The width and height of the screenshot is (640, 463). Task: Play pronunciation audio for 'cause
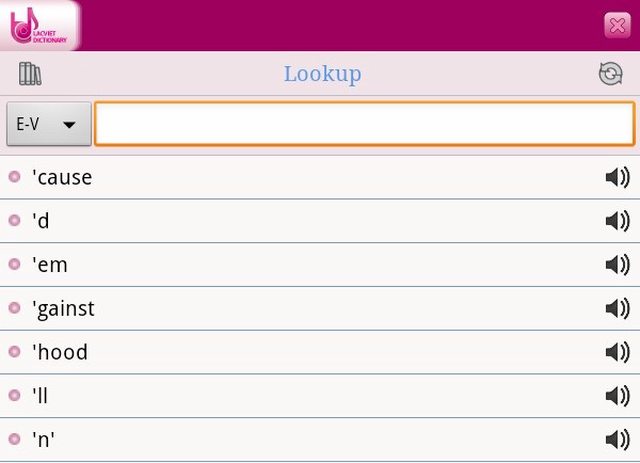click(618, 178)
